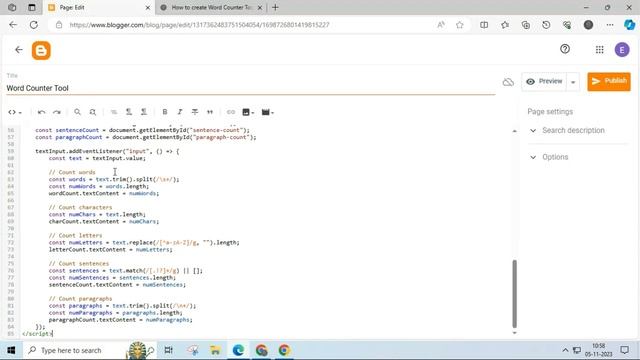Open File Explorer from taskbar
This screenshot has width=640, height=360.
tap(215, 350)
